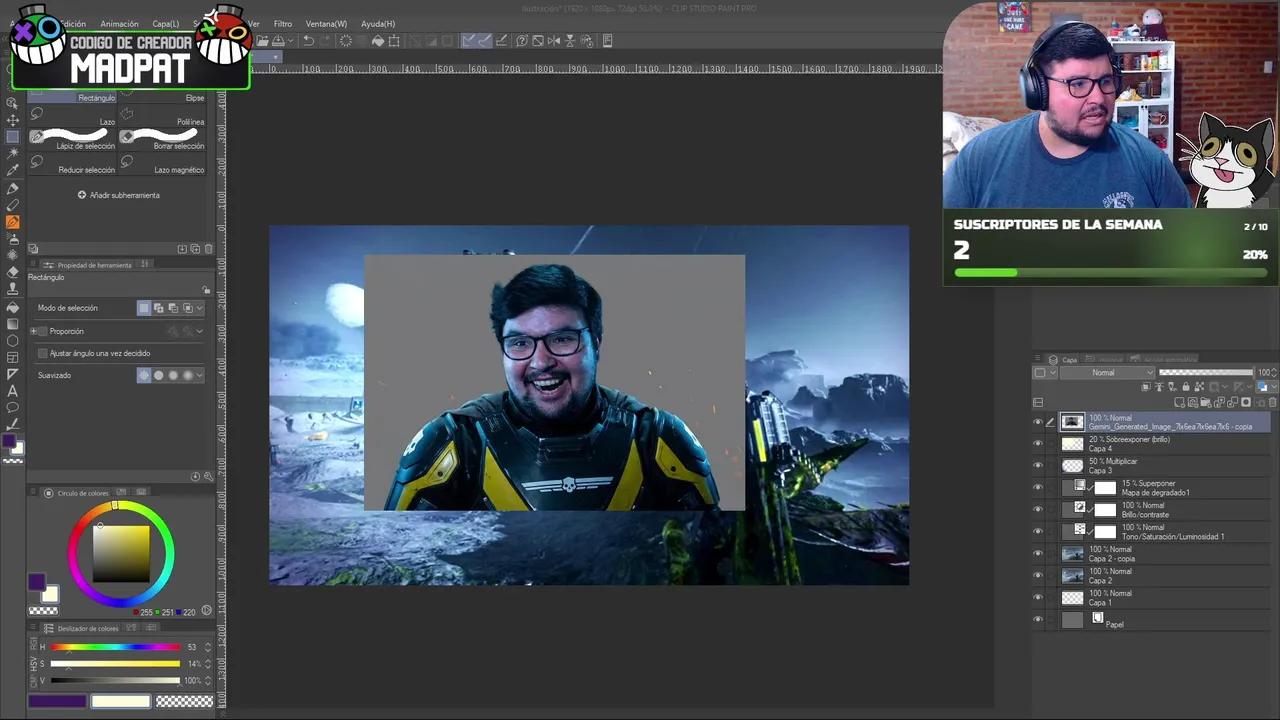Hide the Capa 4 layer
This screenshot has width=1280, height=720.
point(1038,444)
